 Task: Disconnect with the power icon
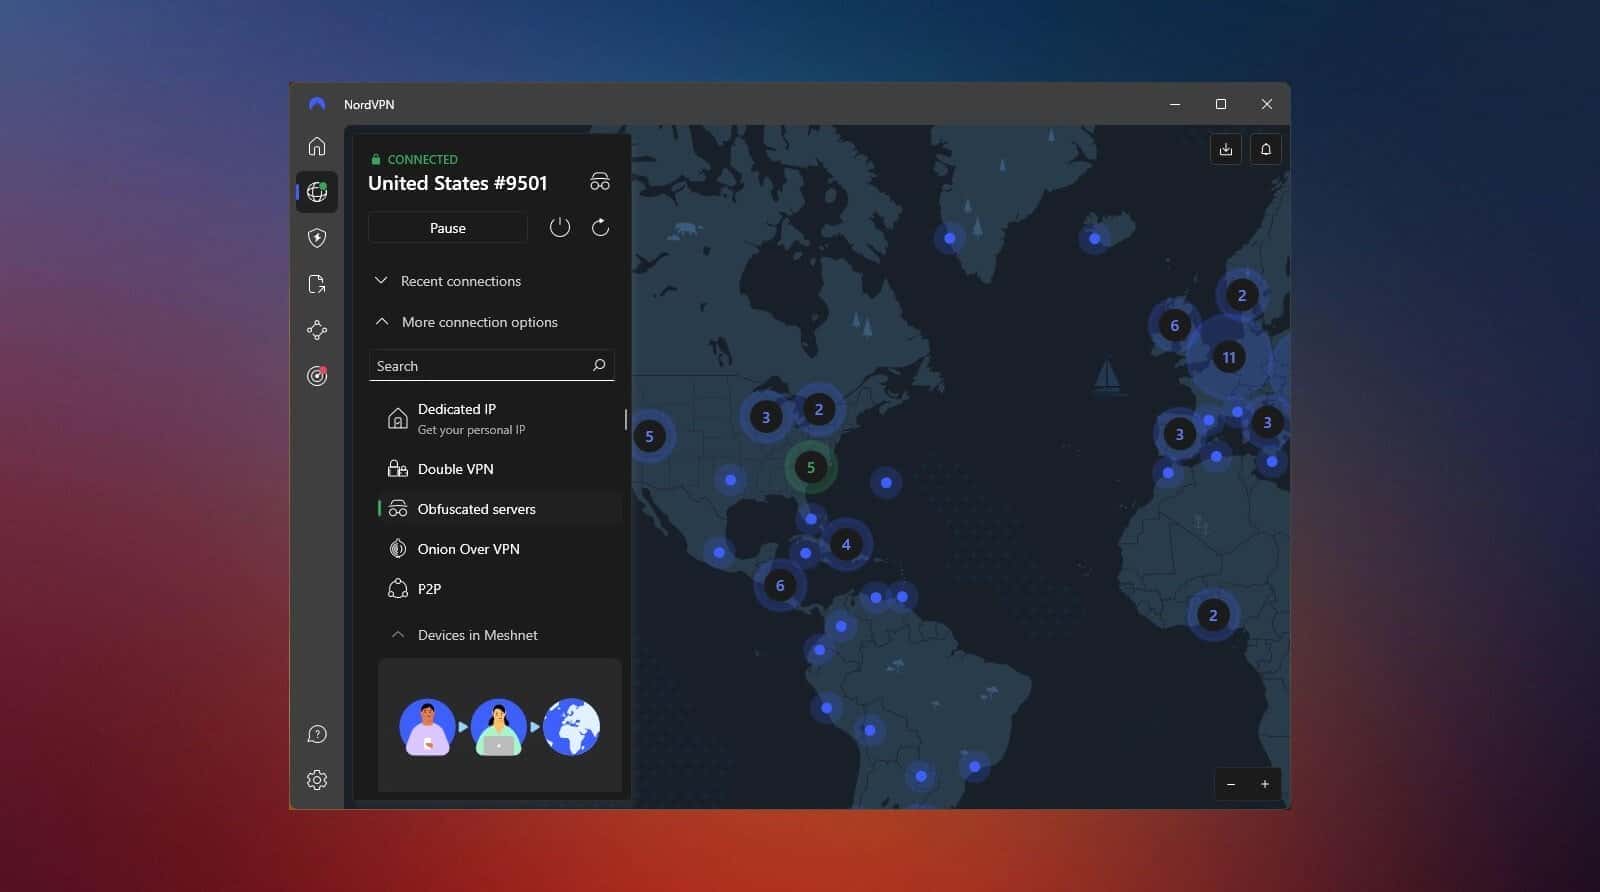[x=560, y=228]
